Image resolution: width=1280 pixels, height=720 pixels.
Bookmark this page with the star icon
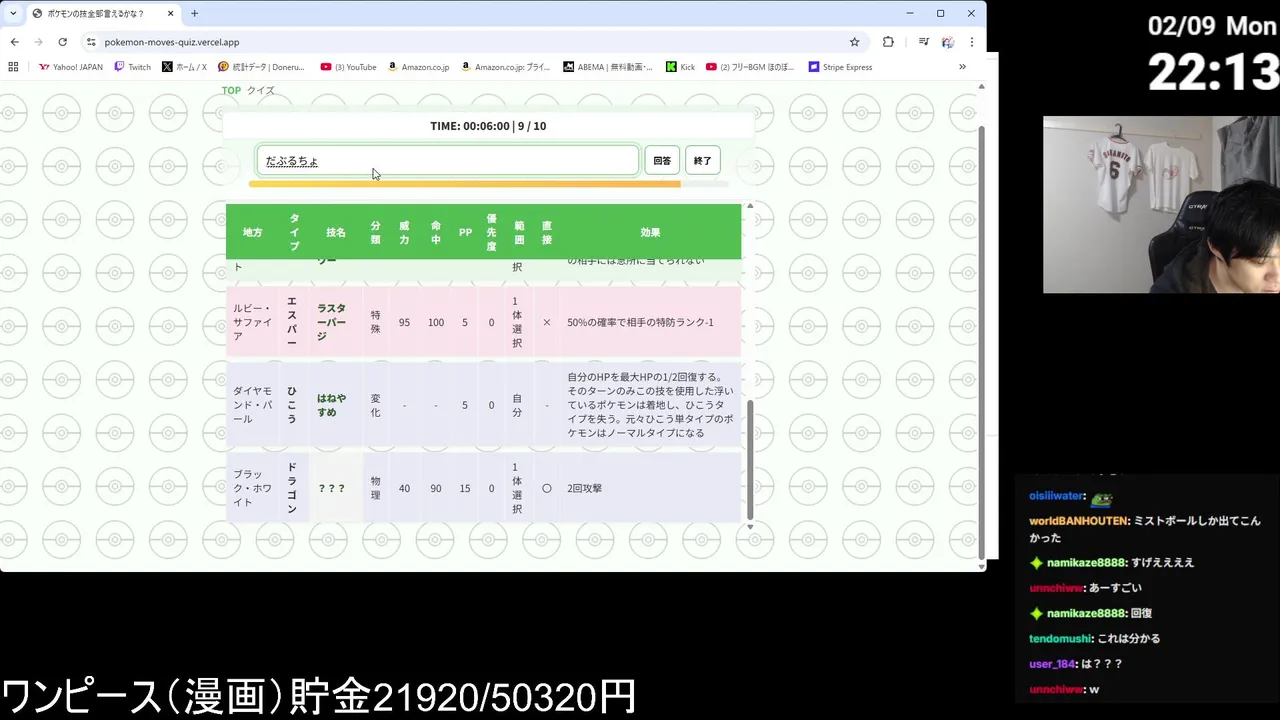[x=854, y=42]
